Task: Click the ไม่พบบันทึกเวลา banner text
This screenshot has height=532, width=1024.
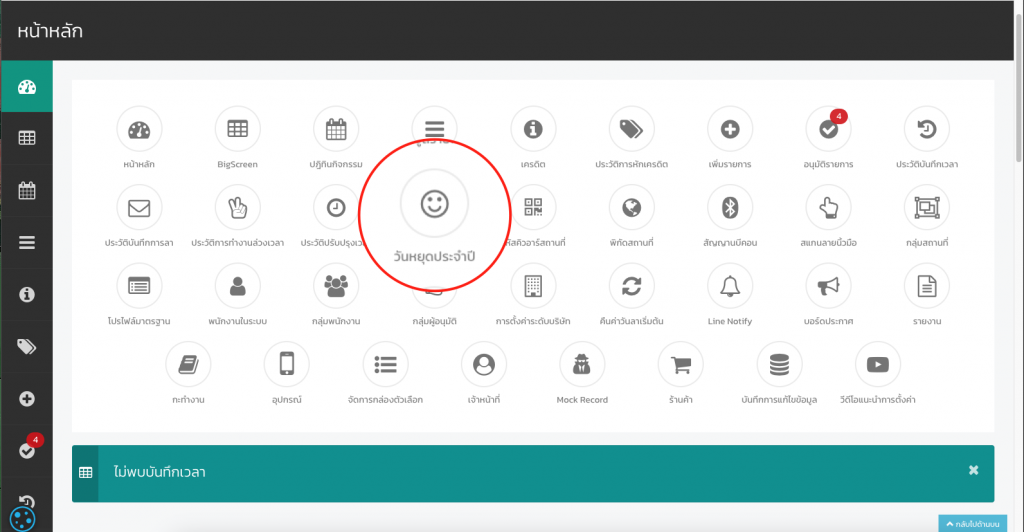Action: (159, 472)
